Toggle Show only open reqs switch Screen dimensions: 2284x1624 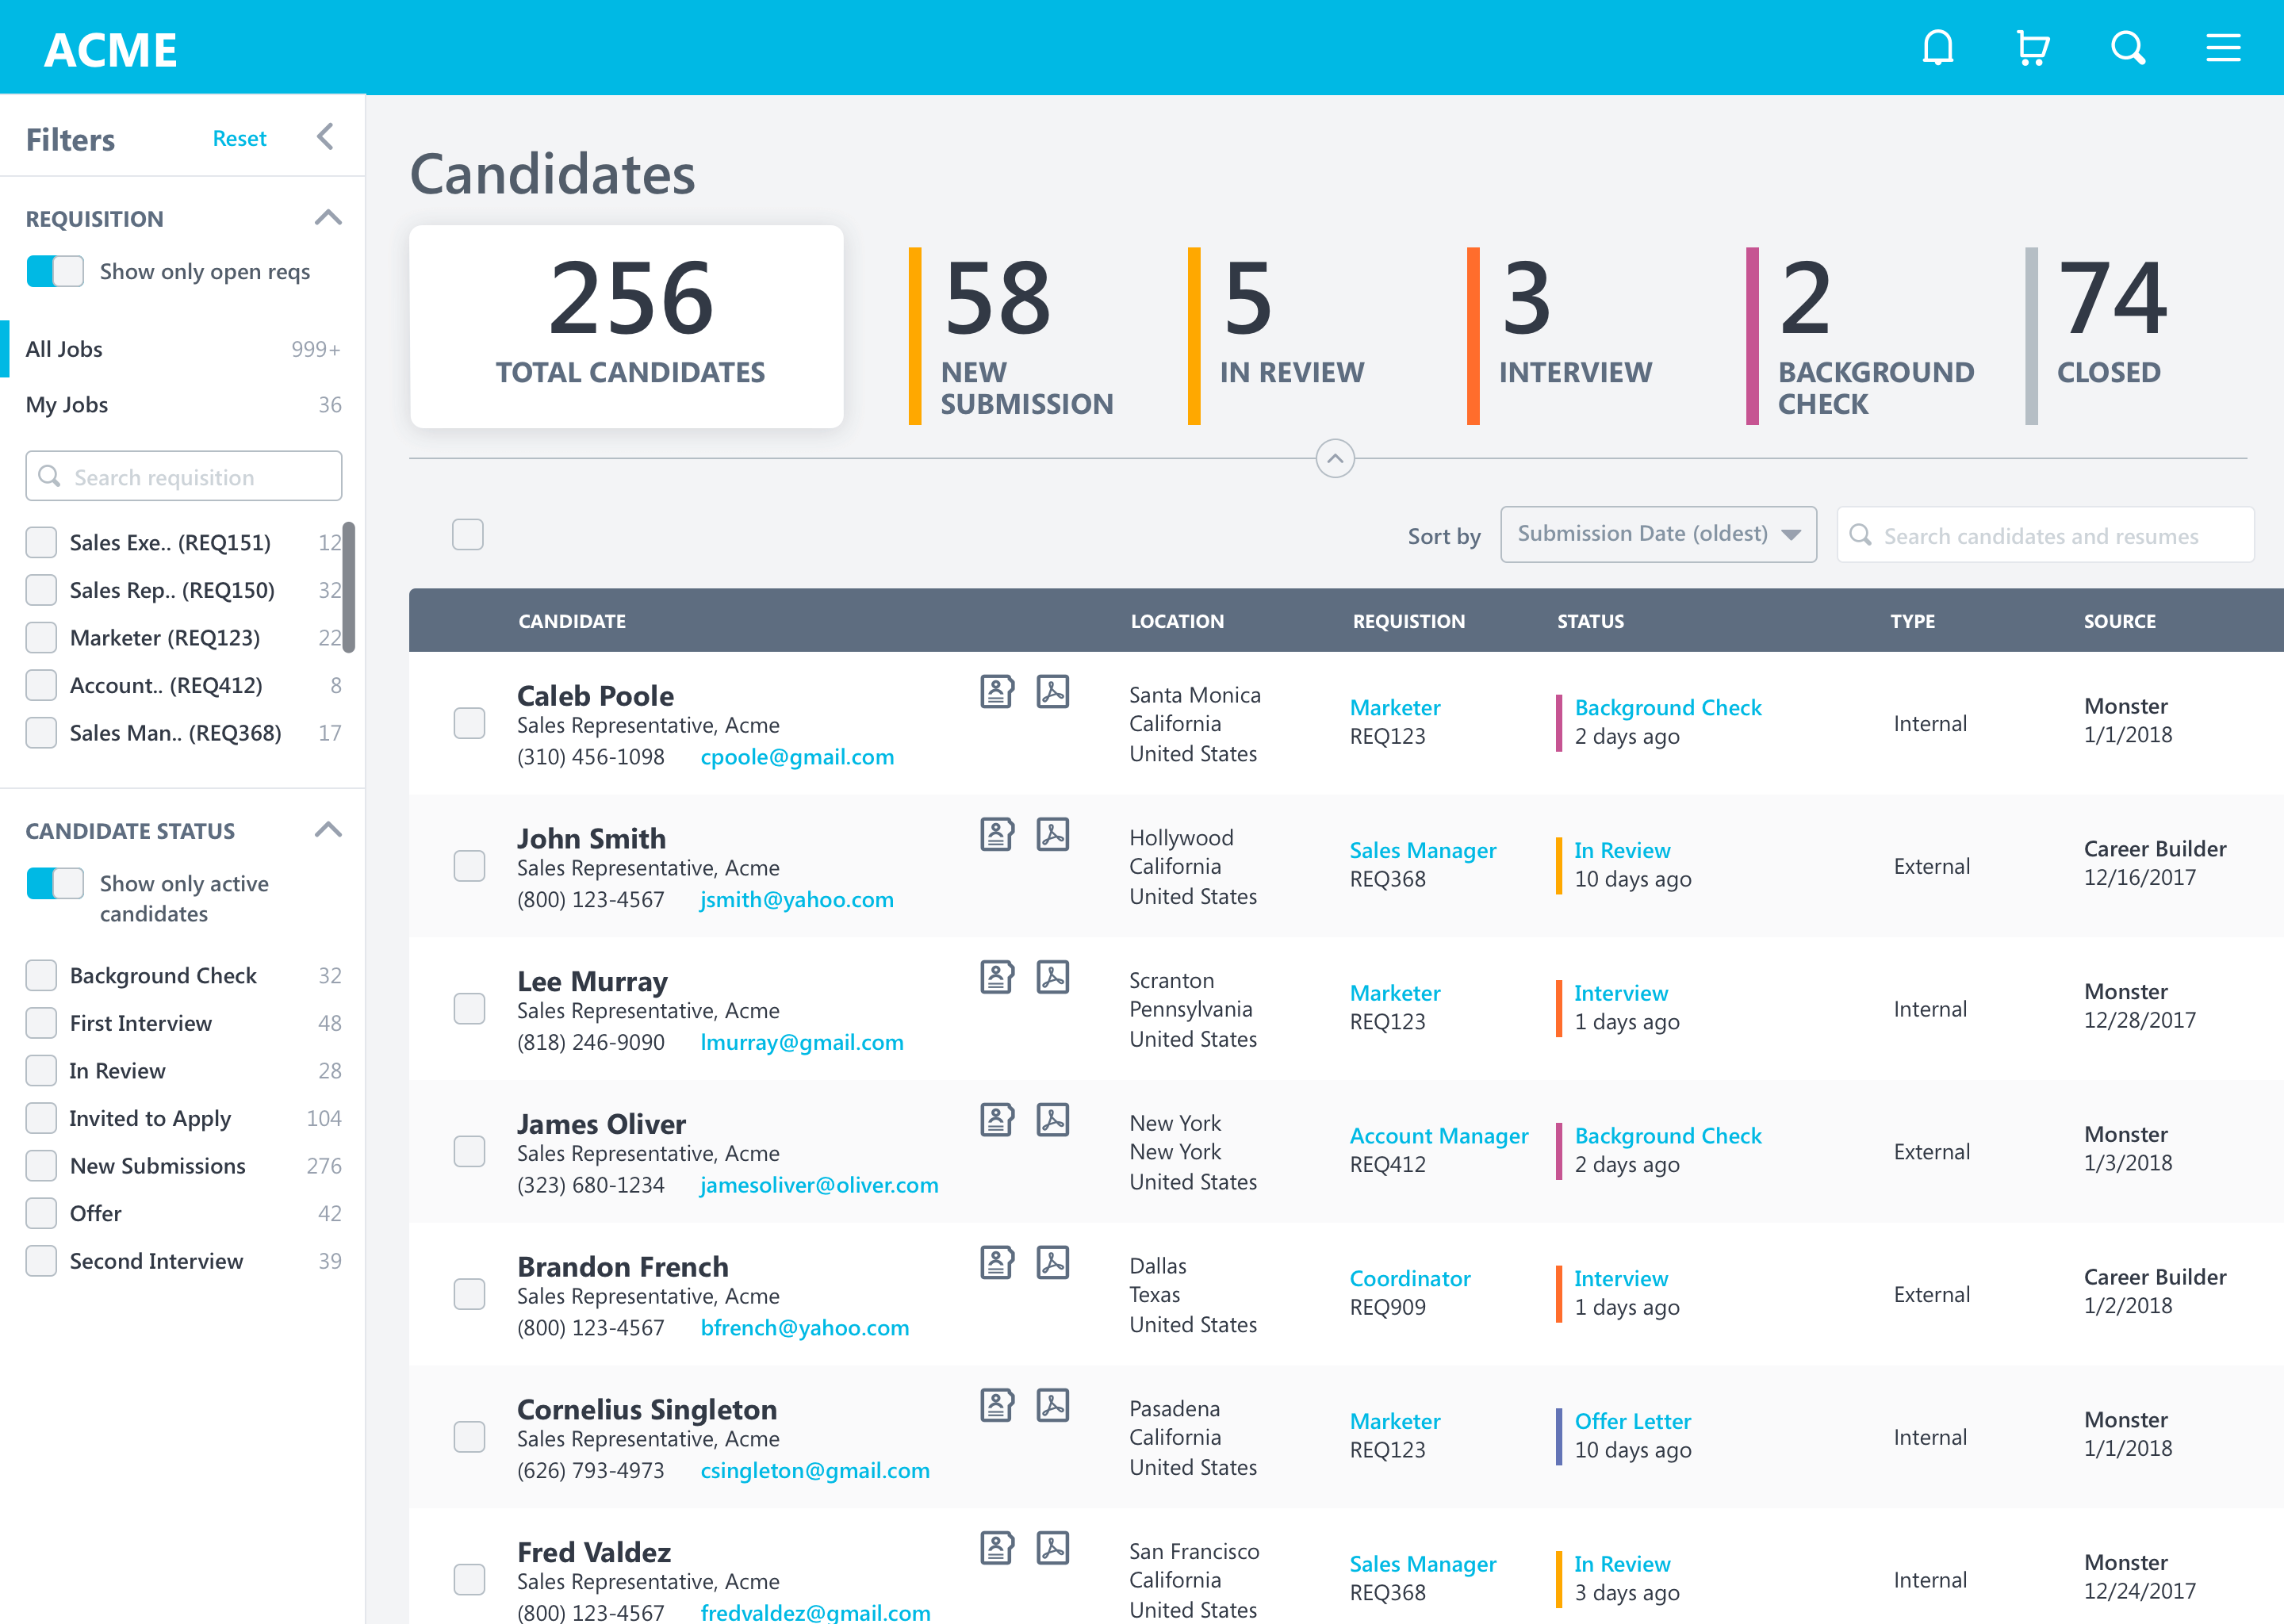coord(55,271)
